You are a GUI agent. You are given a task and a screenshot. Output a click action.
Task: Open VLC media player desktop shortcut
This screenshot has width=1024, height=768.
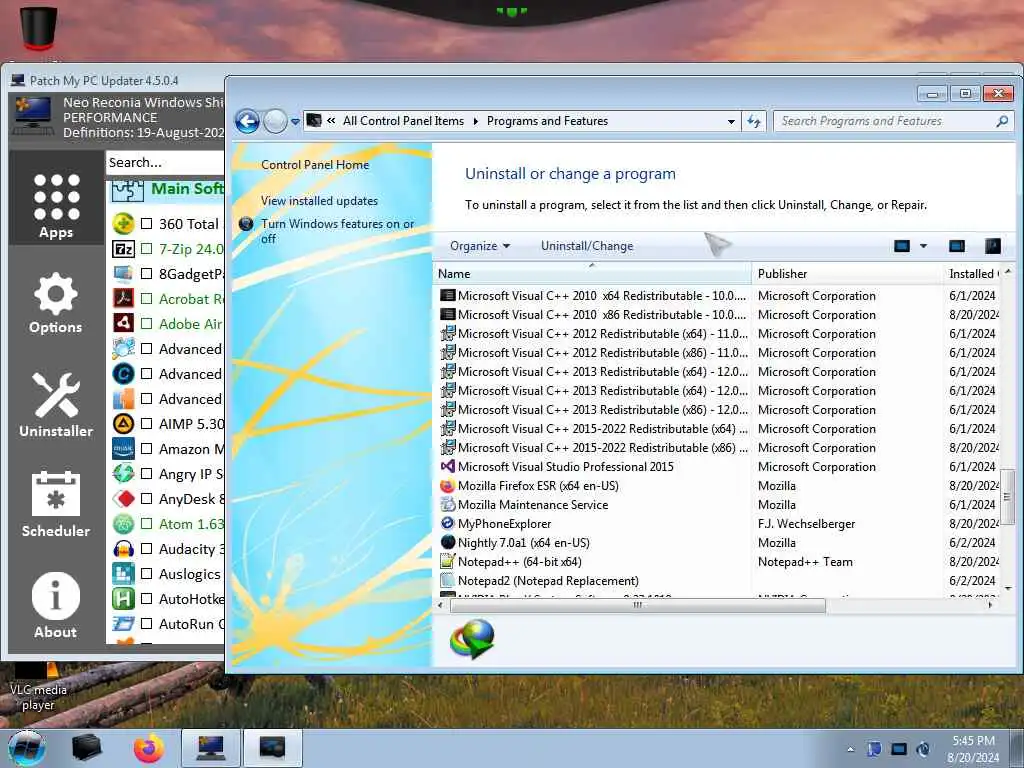(x=38, y=687)
